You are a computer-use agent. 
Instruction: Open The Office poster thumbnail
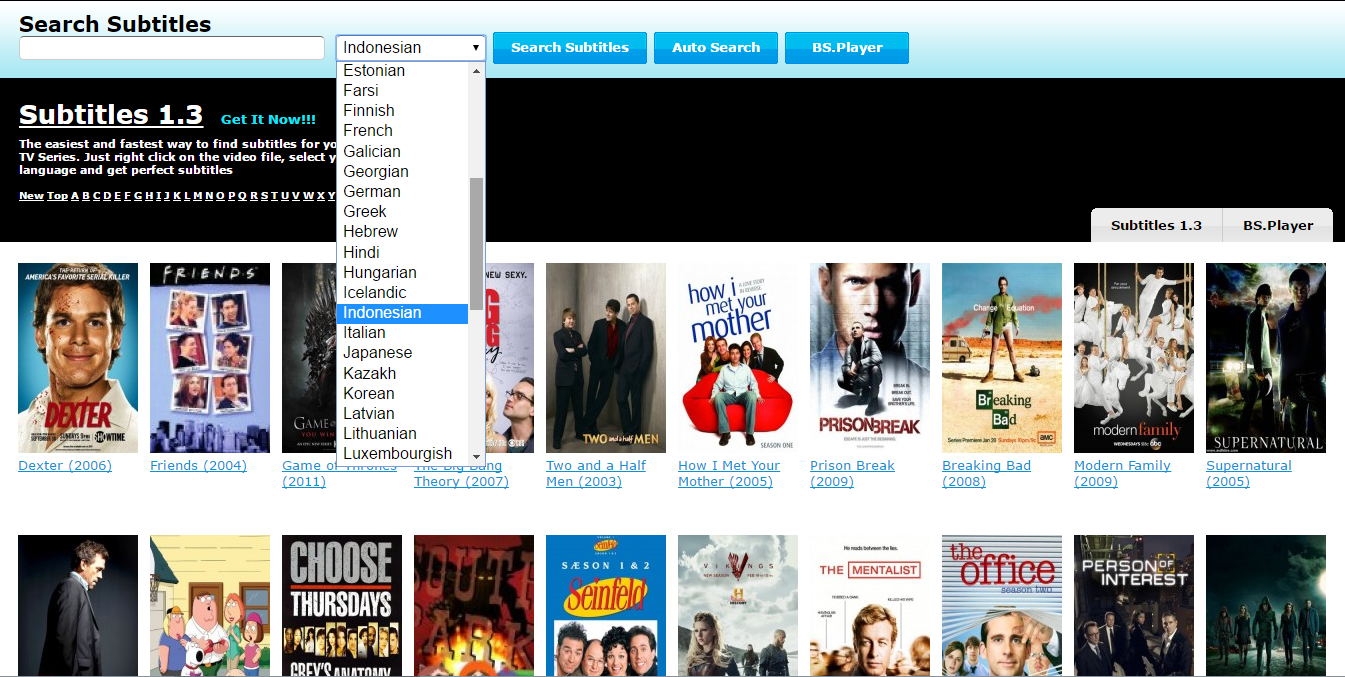[1002, 606]
